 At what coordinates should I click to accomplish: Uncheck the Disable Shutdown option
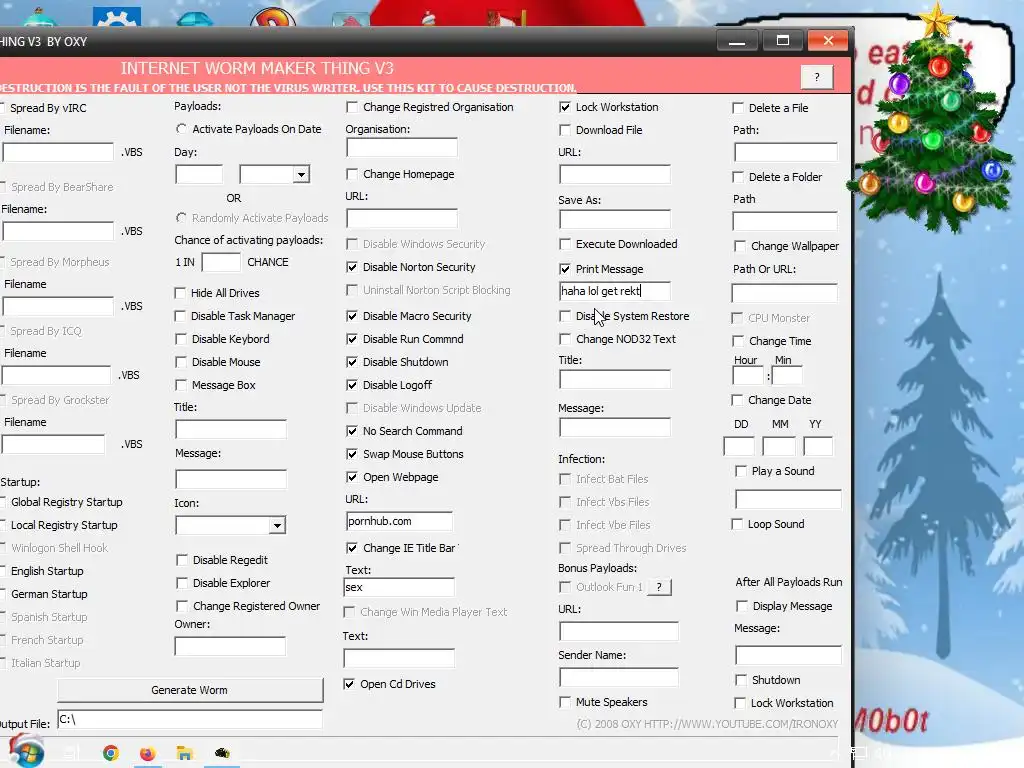click(x=352, y=362)
